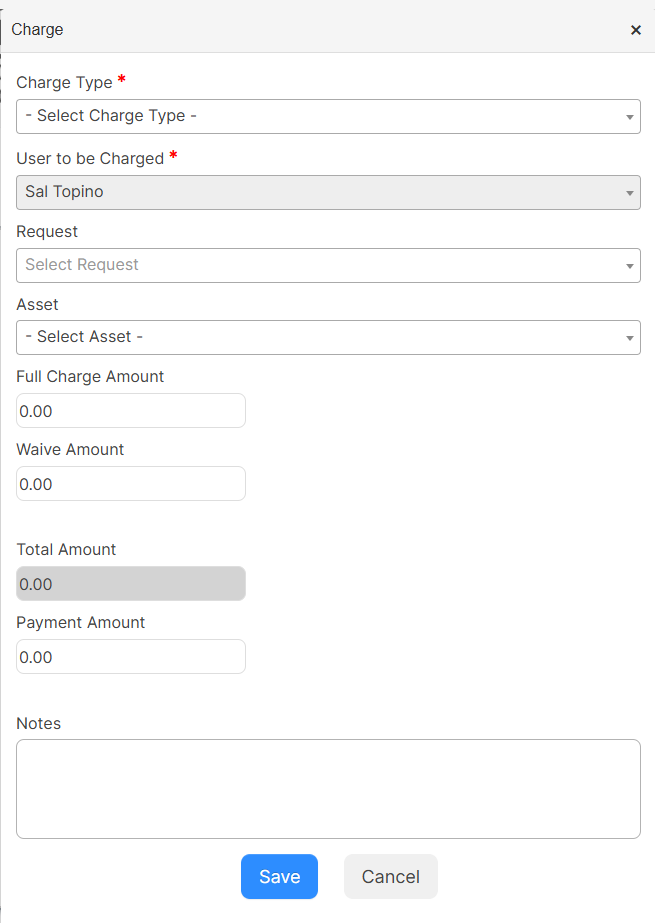This screenshot has height=923, width=655.
Task: Select the Payment Amount input
Action: (131, 657)
